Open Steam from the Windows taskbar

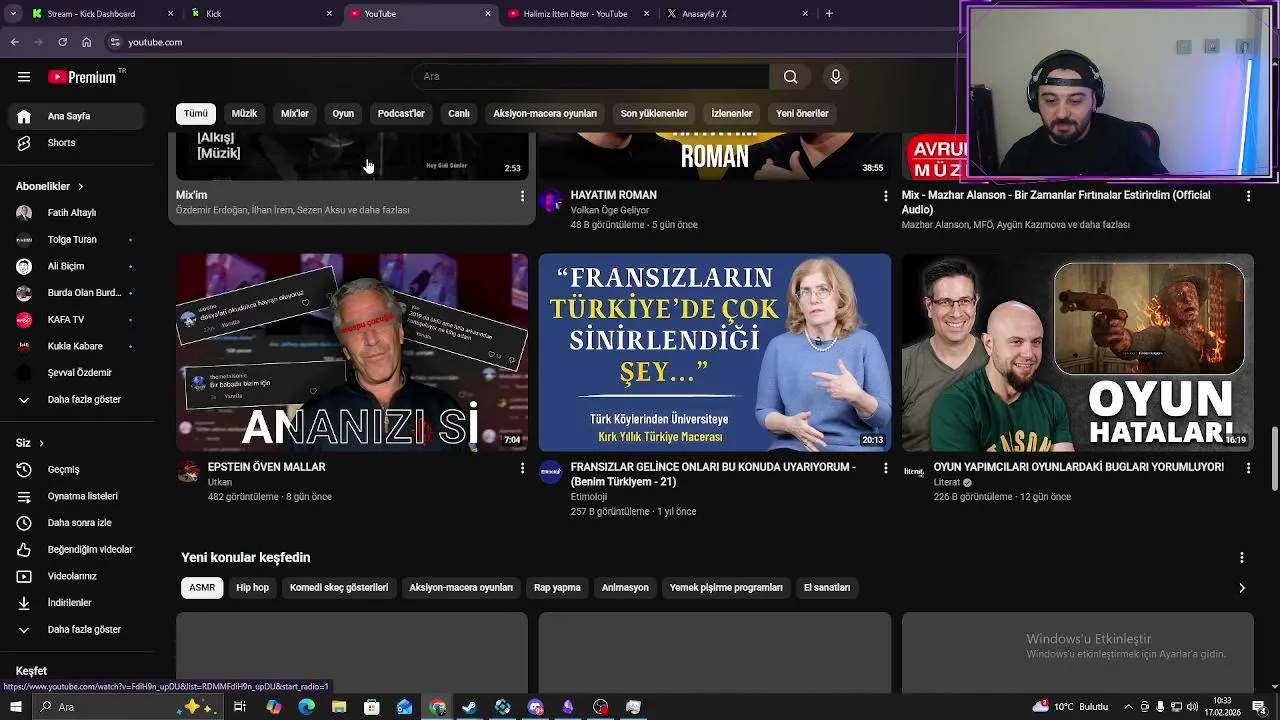point(469,707)
